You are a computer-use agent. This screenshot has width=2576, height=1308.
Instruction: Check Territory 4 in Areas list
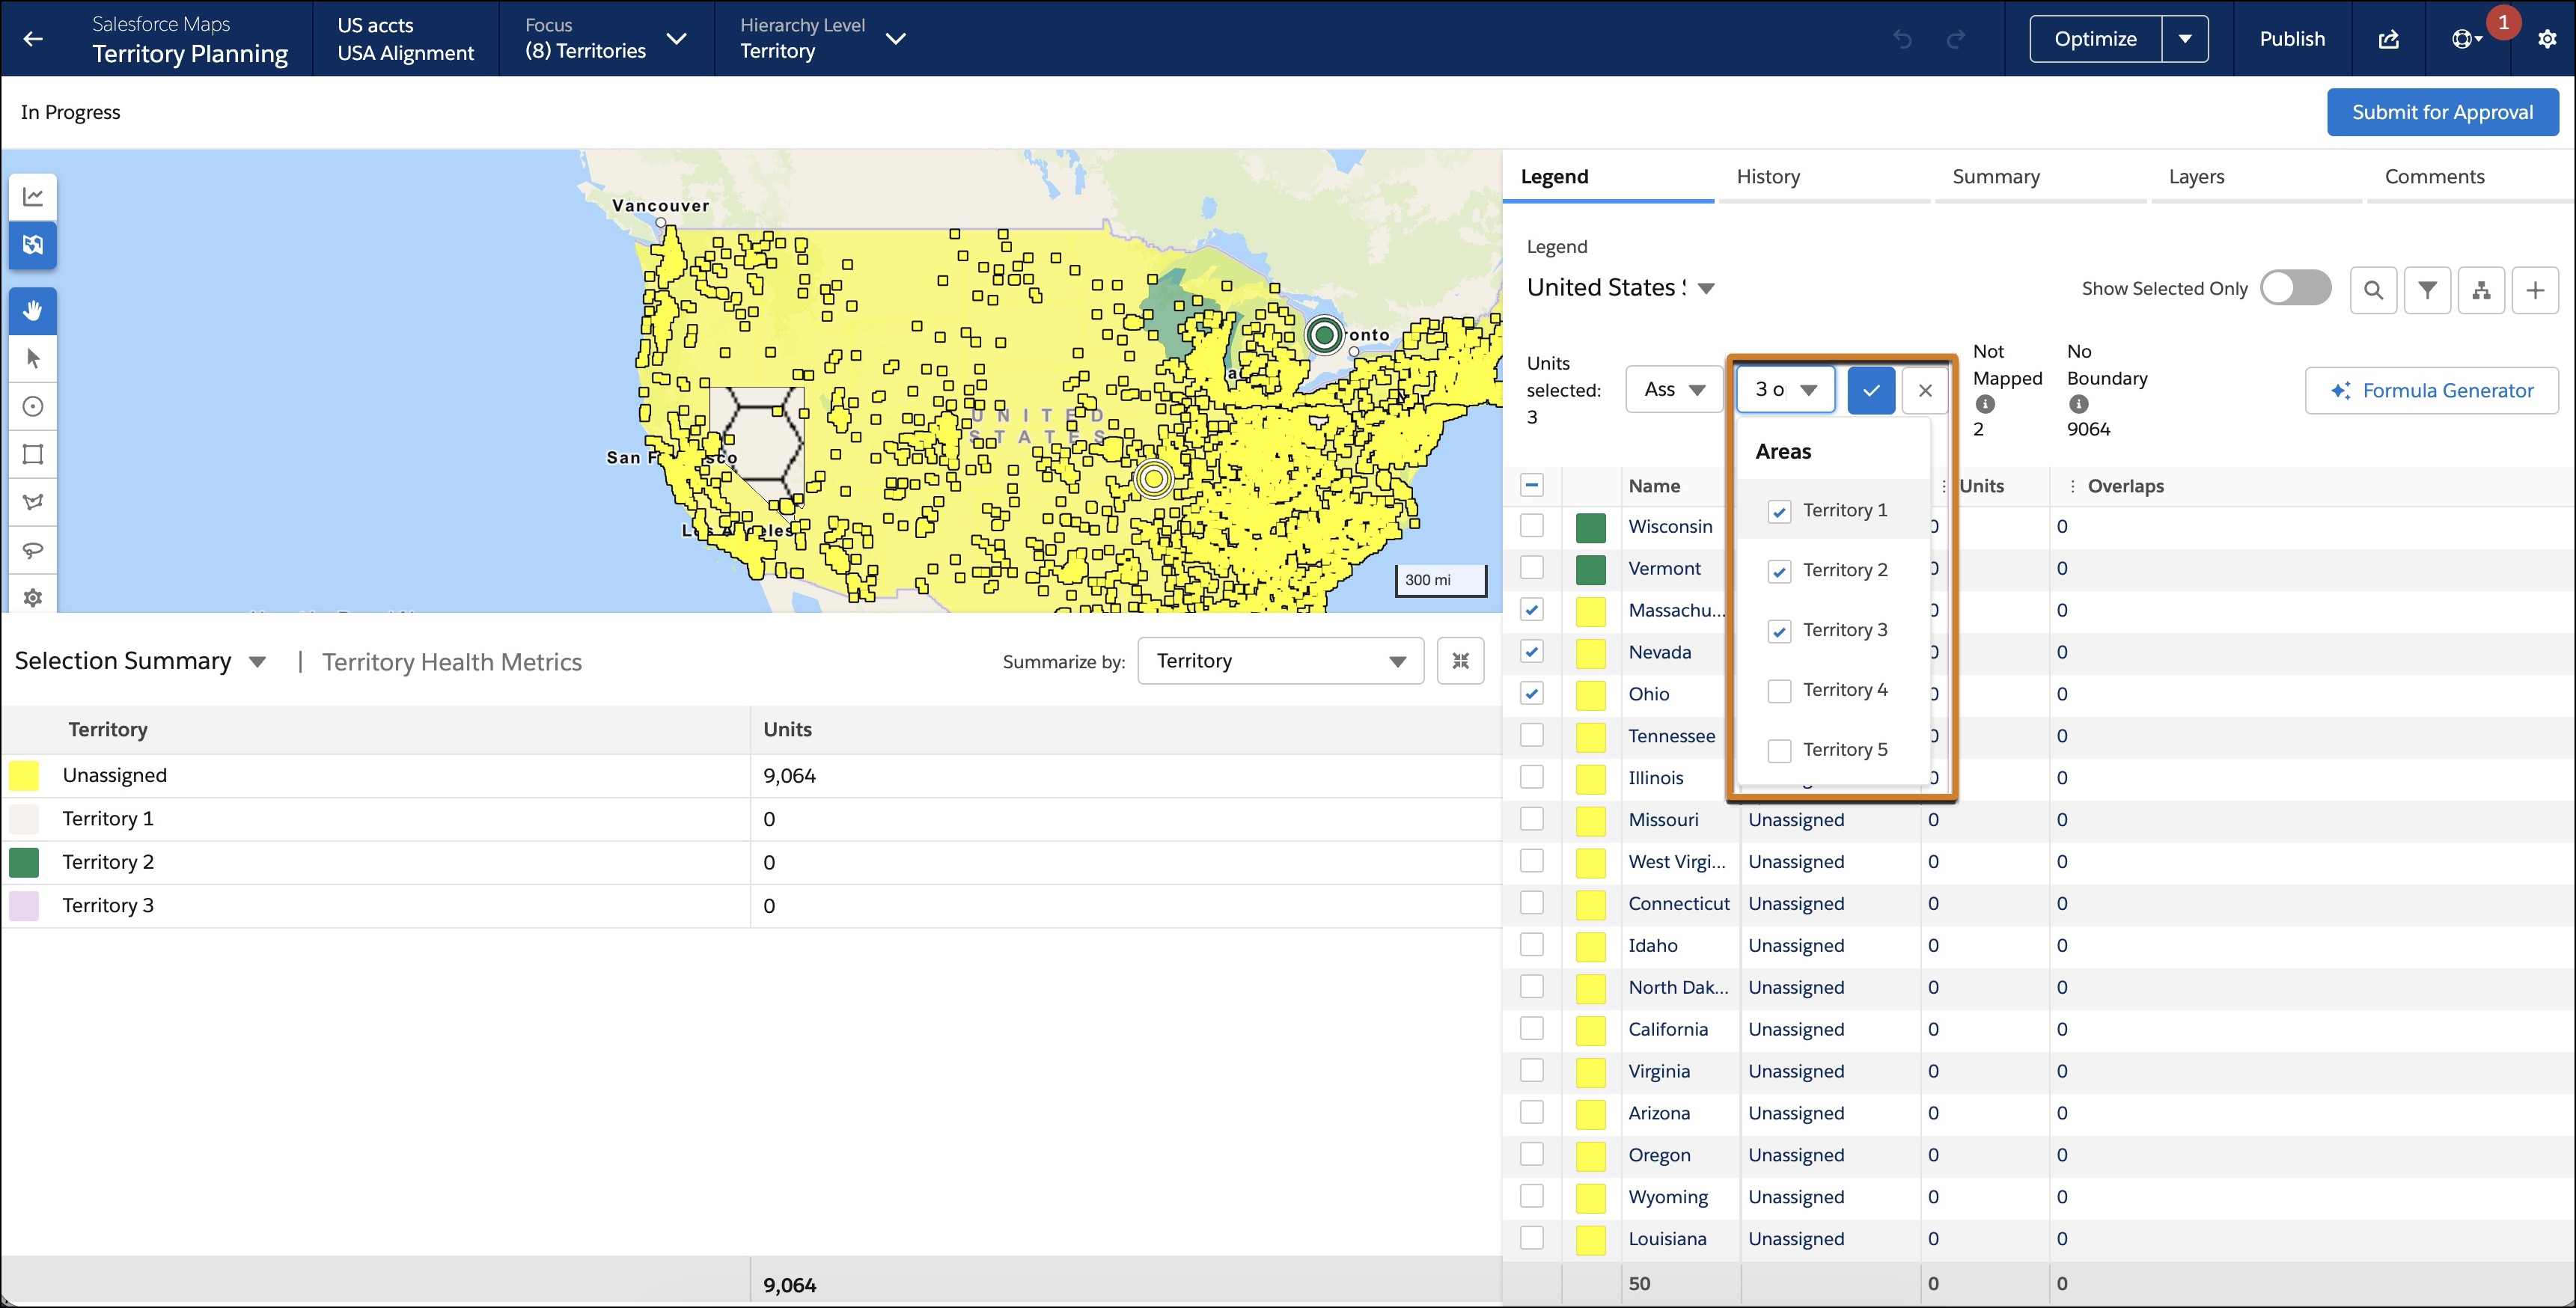(1779, 691)
